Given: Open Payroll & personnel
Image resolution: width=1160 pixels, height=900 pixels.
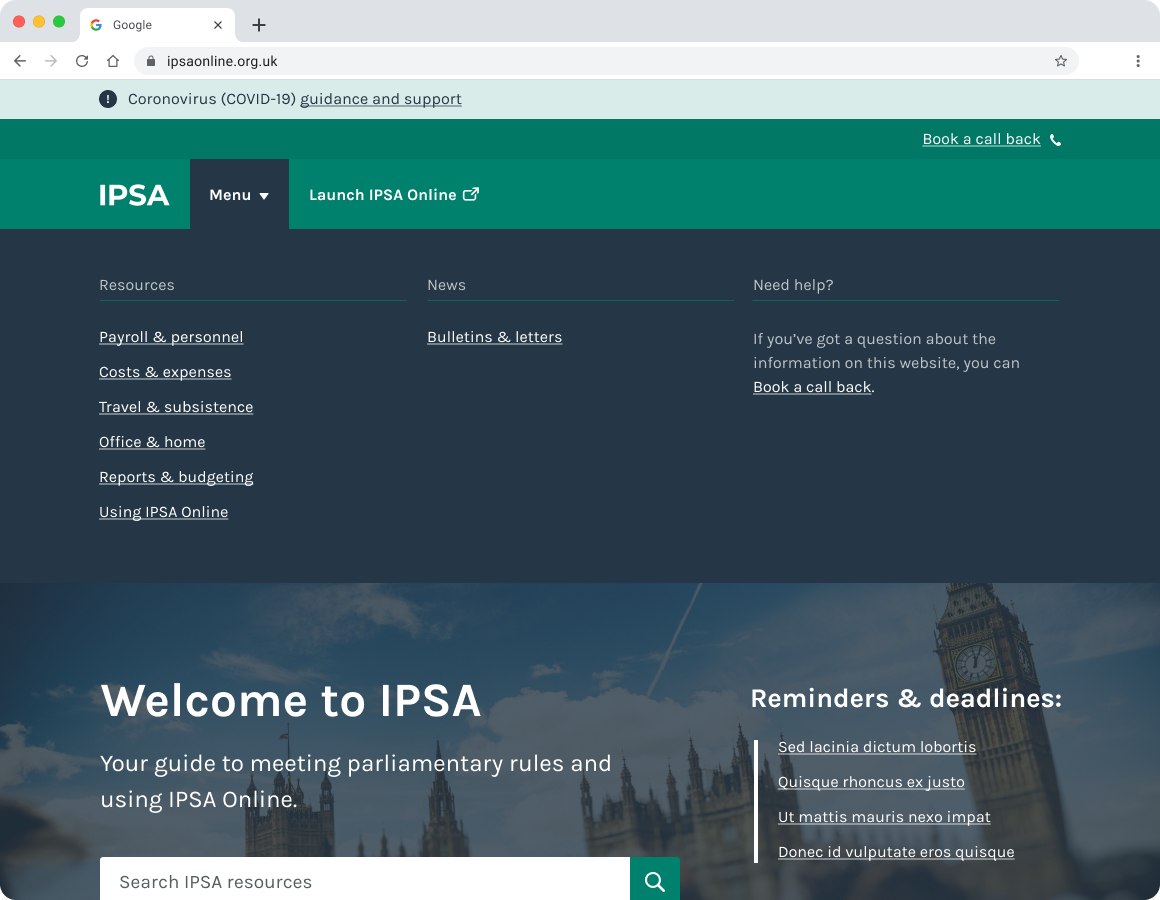Looking at the screenshot, I should [171, 337].
